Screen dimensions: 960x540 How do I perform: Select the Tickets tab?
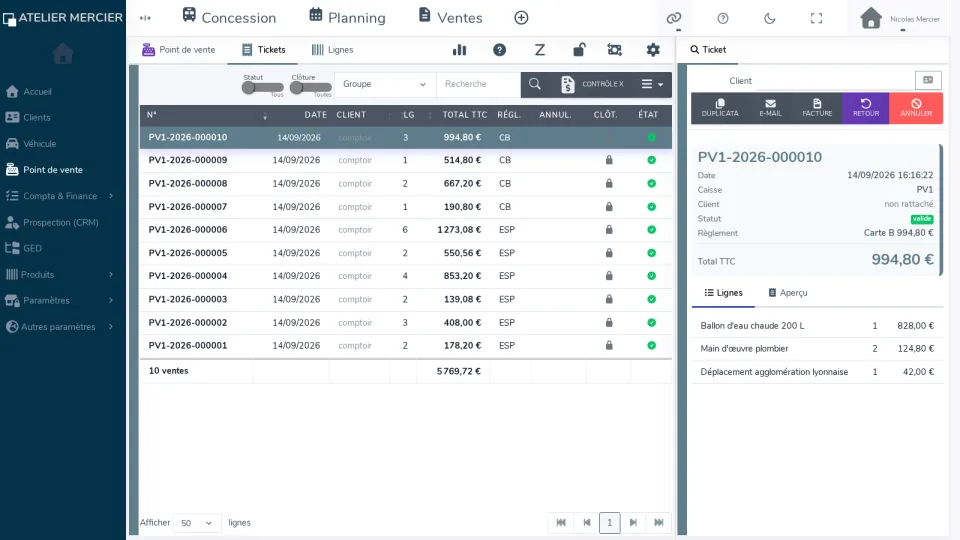(263, 50)
